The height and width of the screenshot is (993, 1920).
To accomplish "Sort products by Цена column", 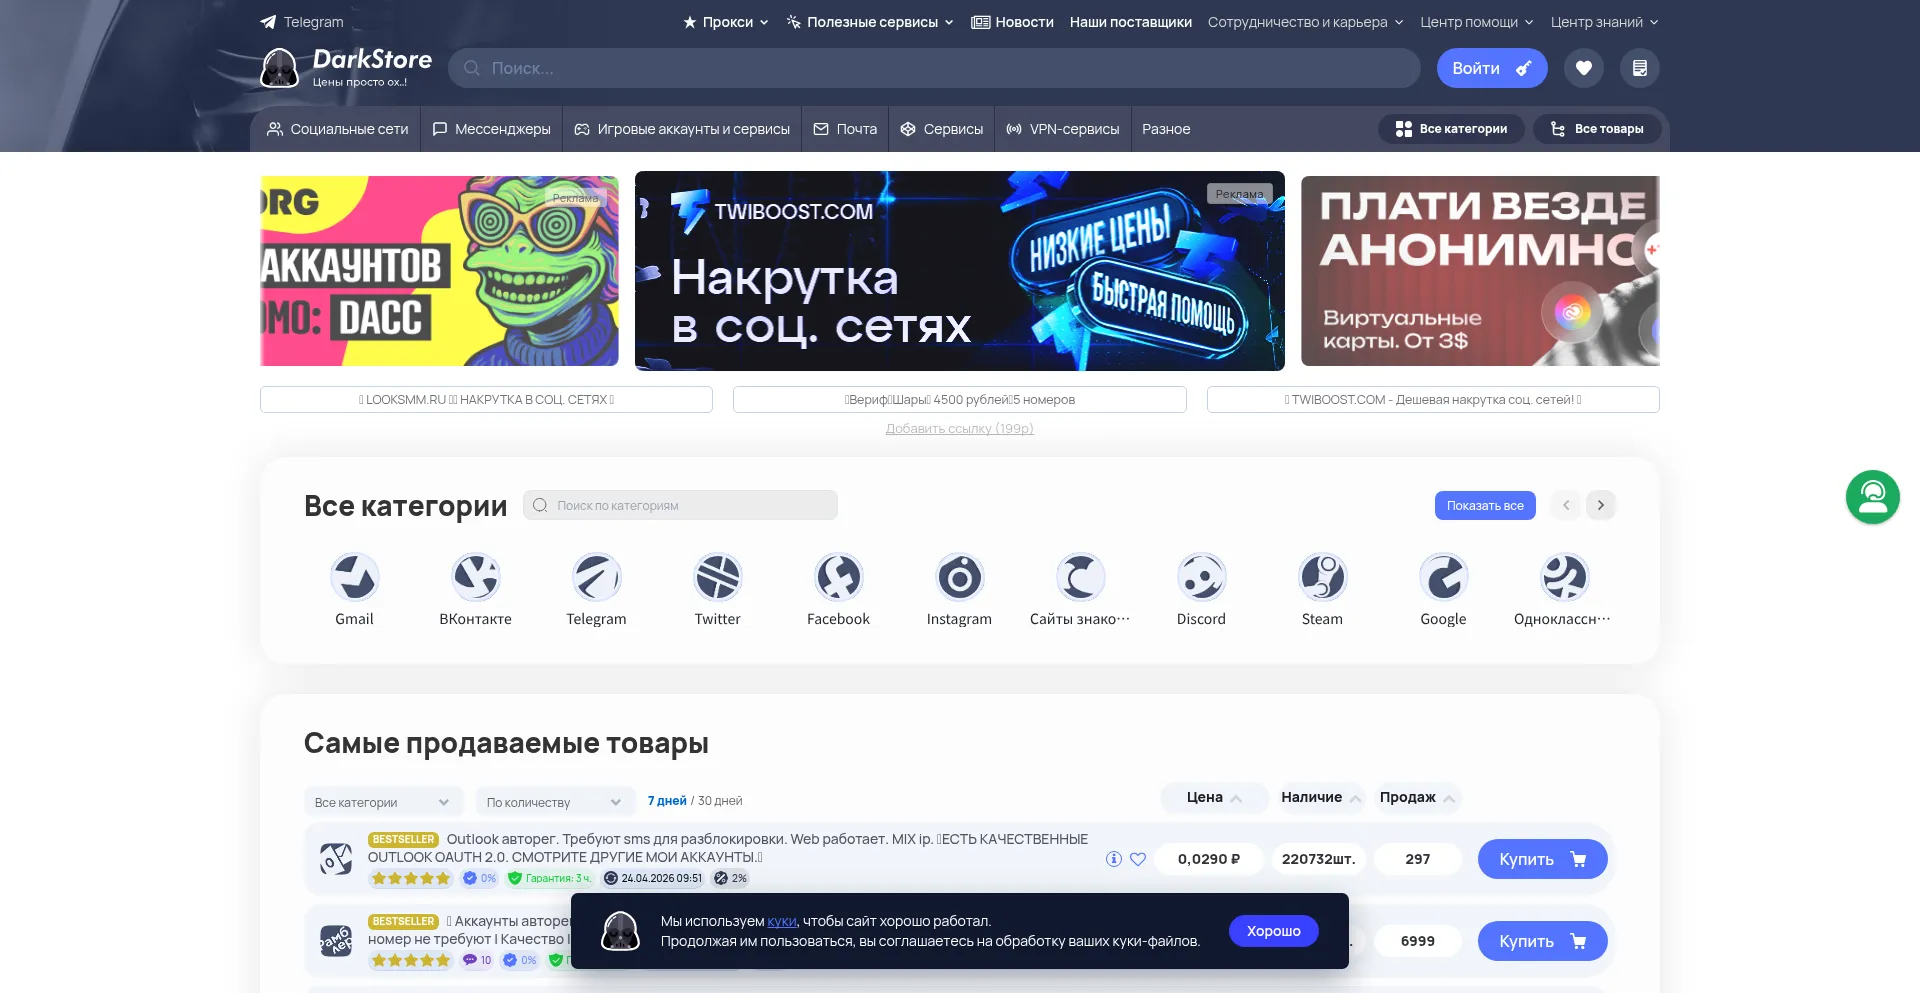I will point(1214,797).
